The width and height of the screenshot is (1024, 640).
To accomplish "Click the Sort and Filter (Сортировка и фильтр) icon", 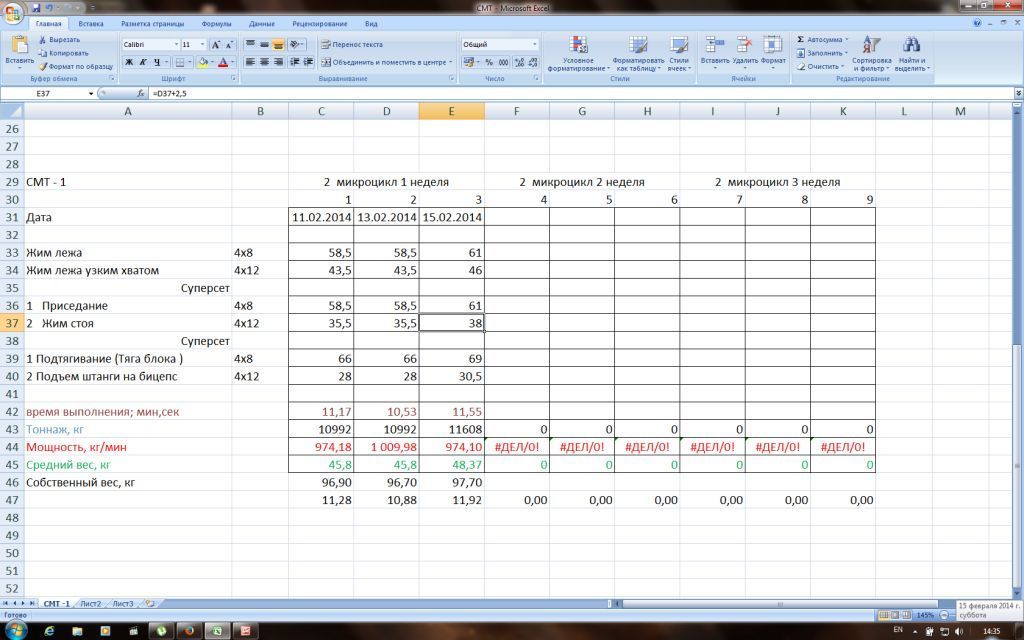I will click(x=871, y=46).
